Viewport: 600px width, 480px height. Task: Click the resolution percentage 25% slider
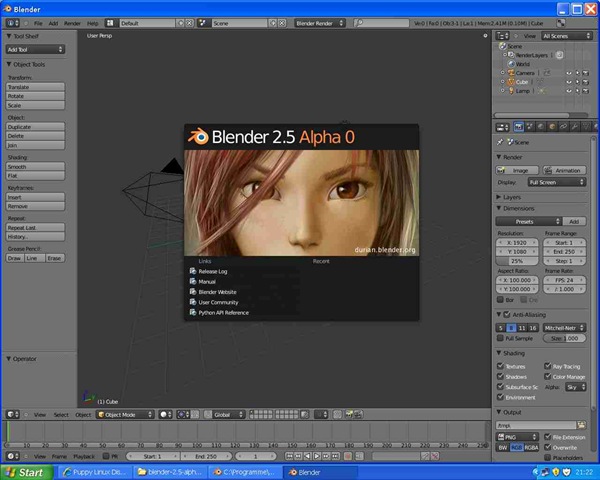(x=517, y=260)
